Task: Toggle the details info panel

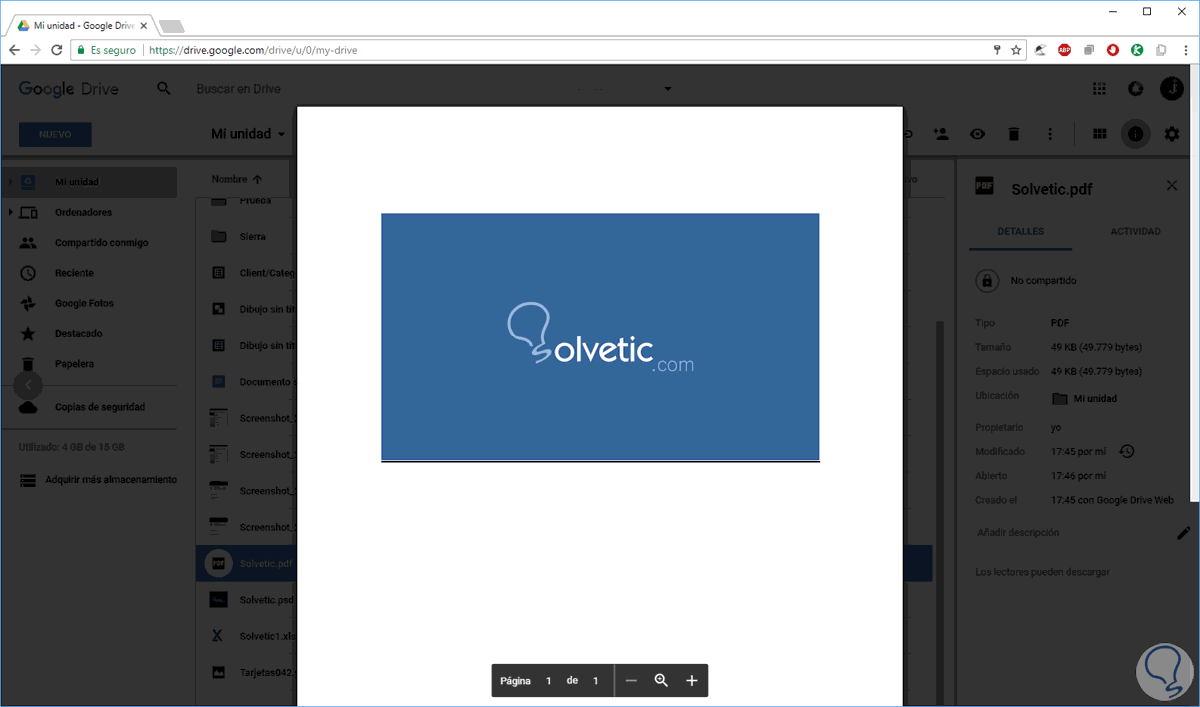Action: 1135,134
